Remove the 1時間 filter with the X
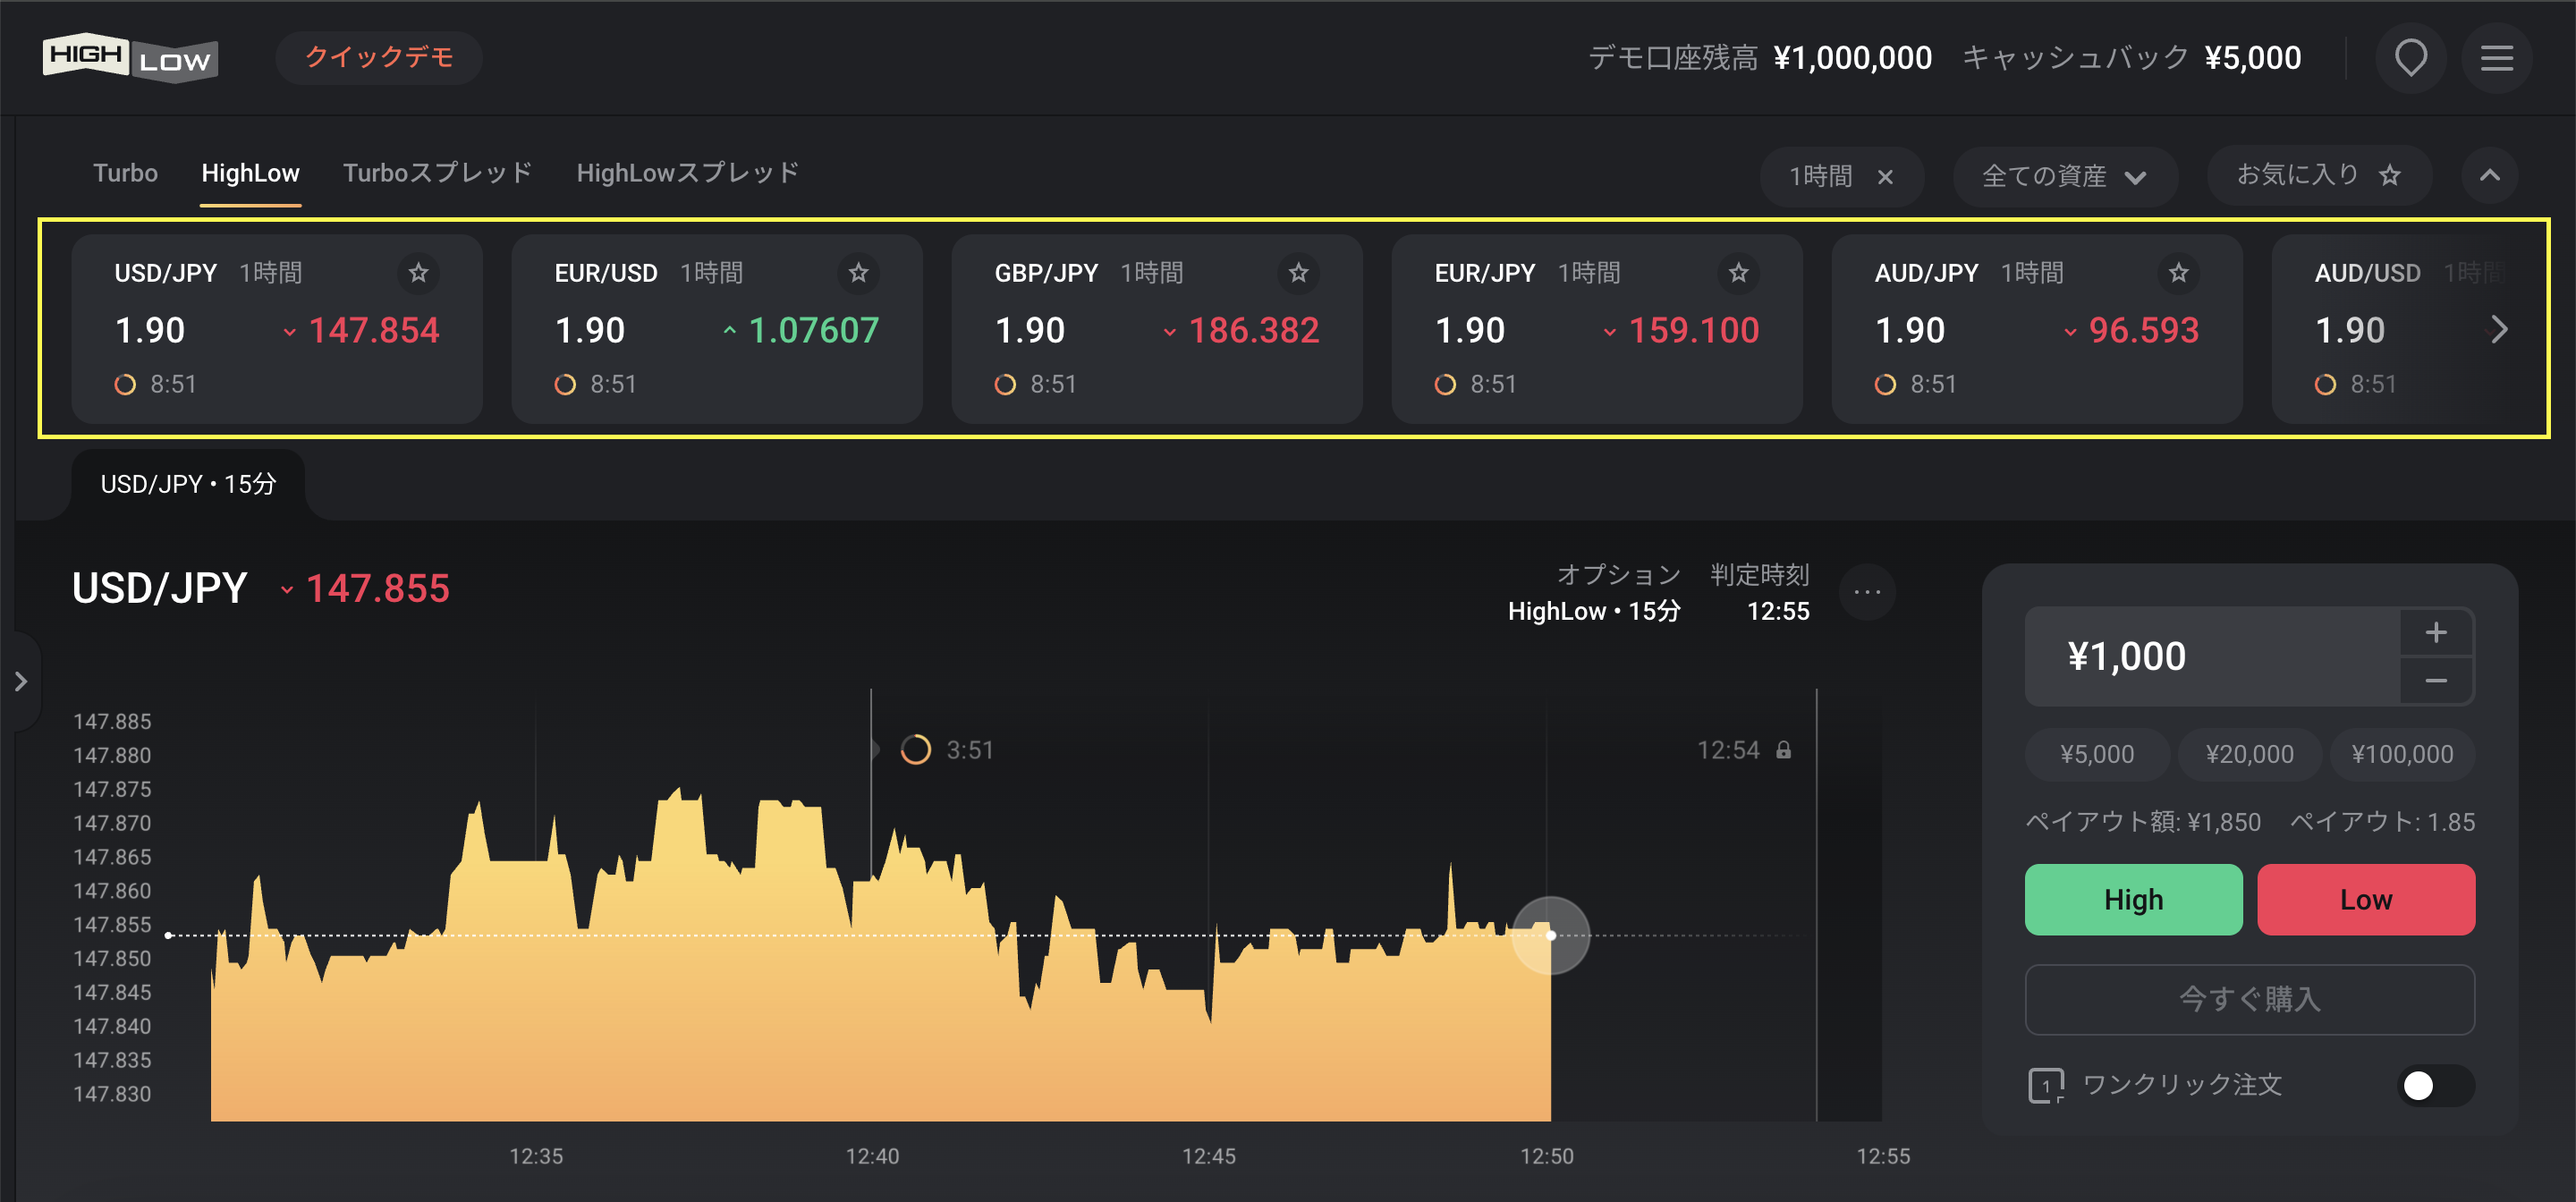The height and width of the screenshot is (1202, 2576). 1885,177
